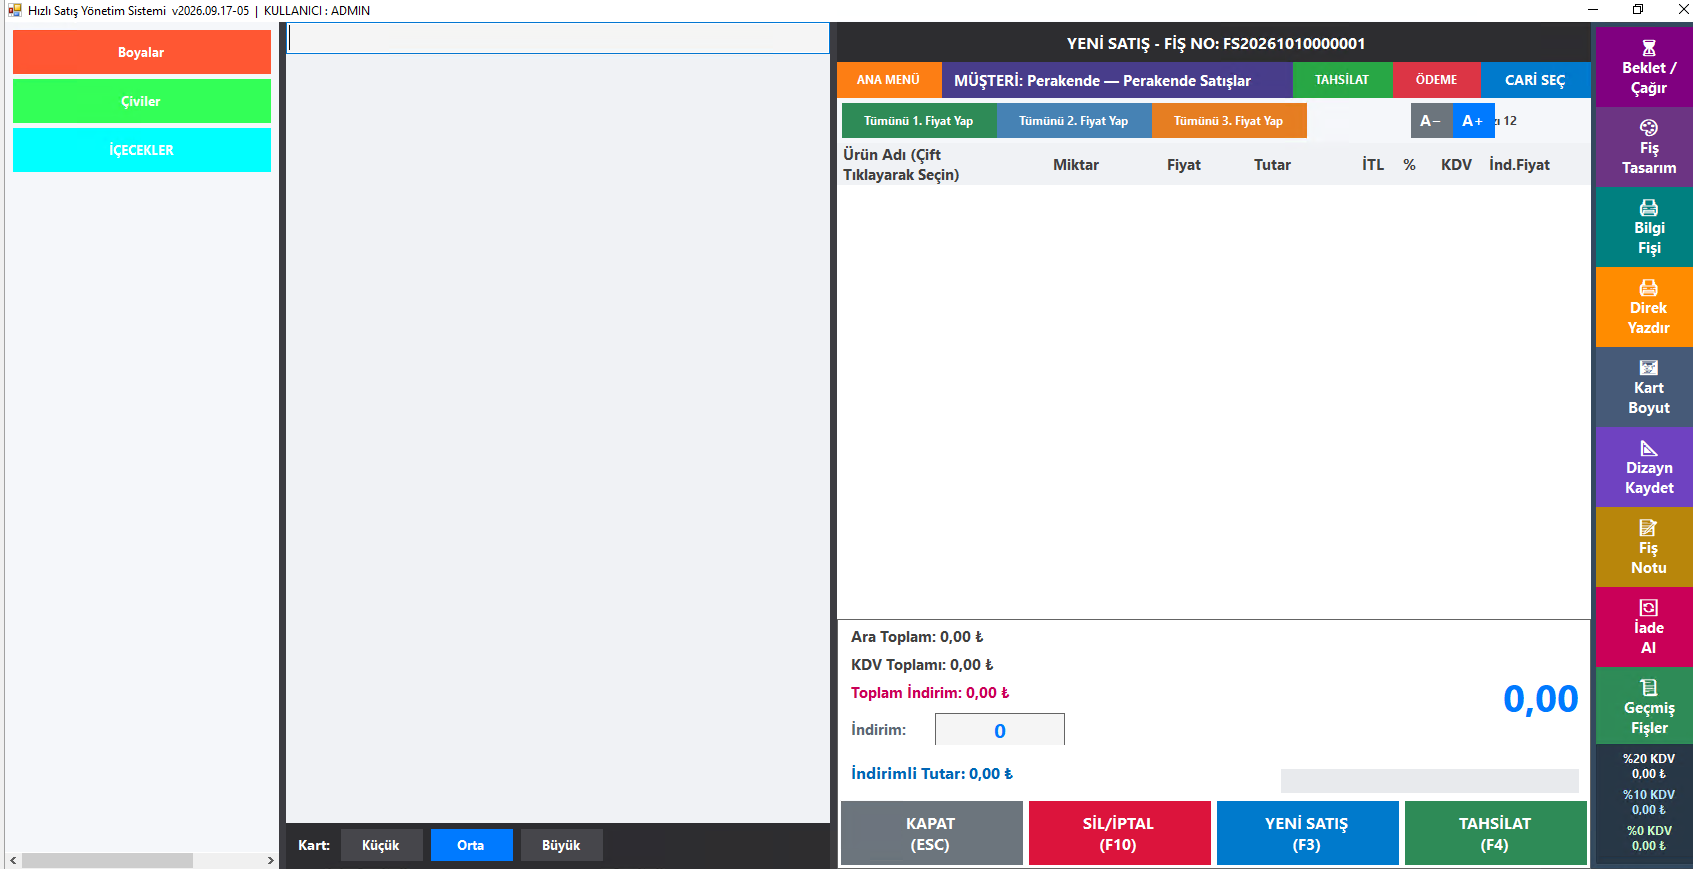The height and width of the screenshot is (869, 1693).
Task: Click the Beklet / Çağır hourglass icon
Action: click(x=1649, y=48)
